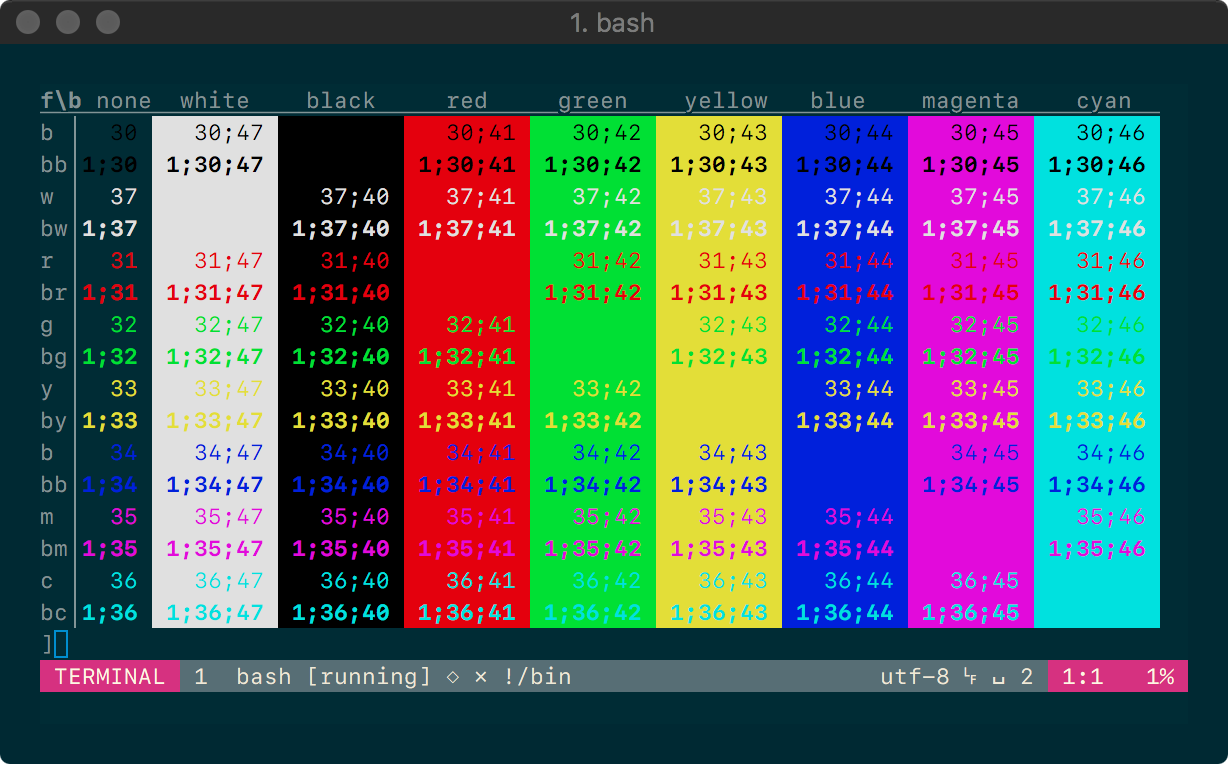Click the whitespace symbol in the status bar
1228x764 pixels.
pos(997,676)
